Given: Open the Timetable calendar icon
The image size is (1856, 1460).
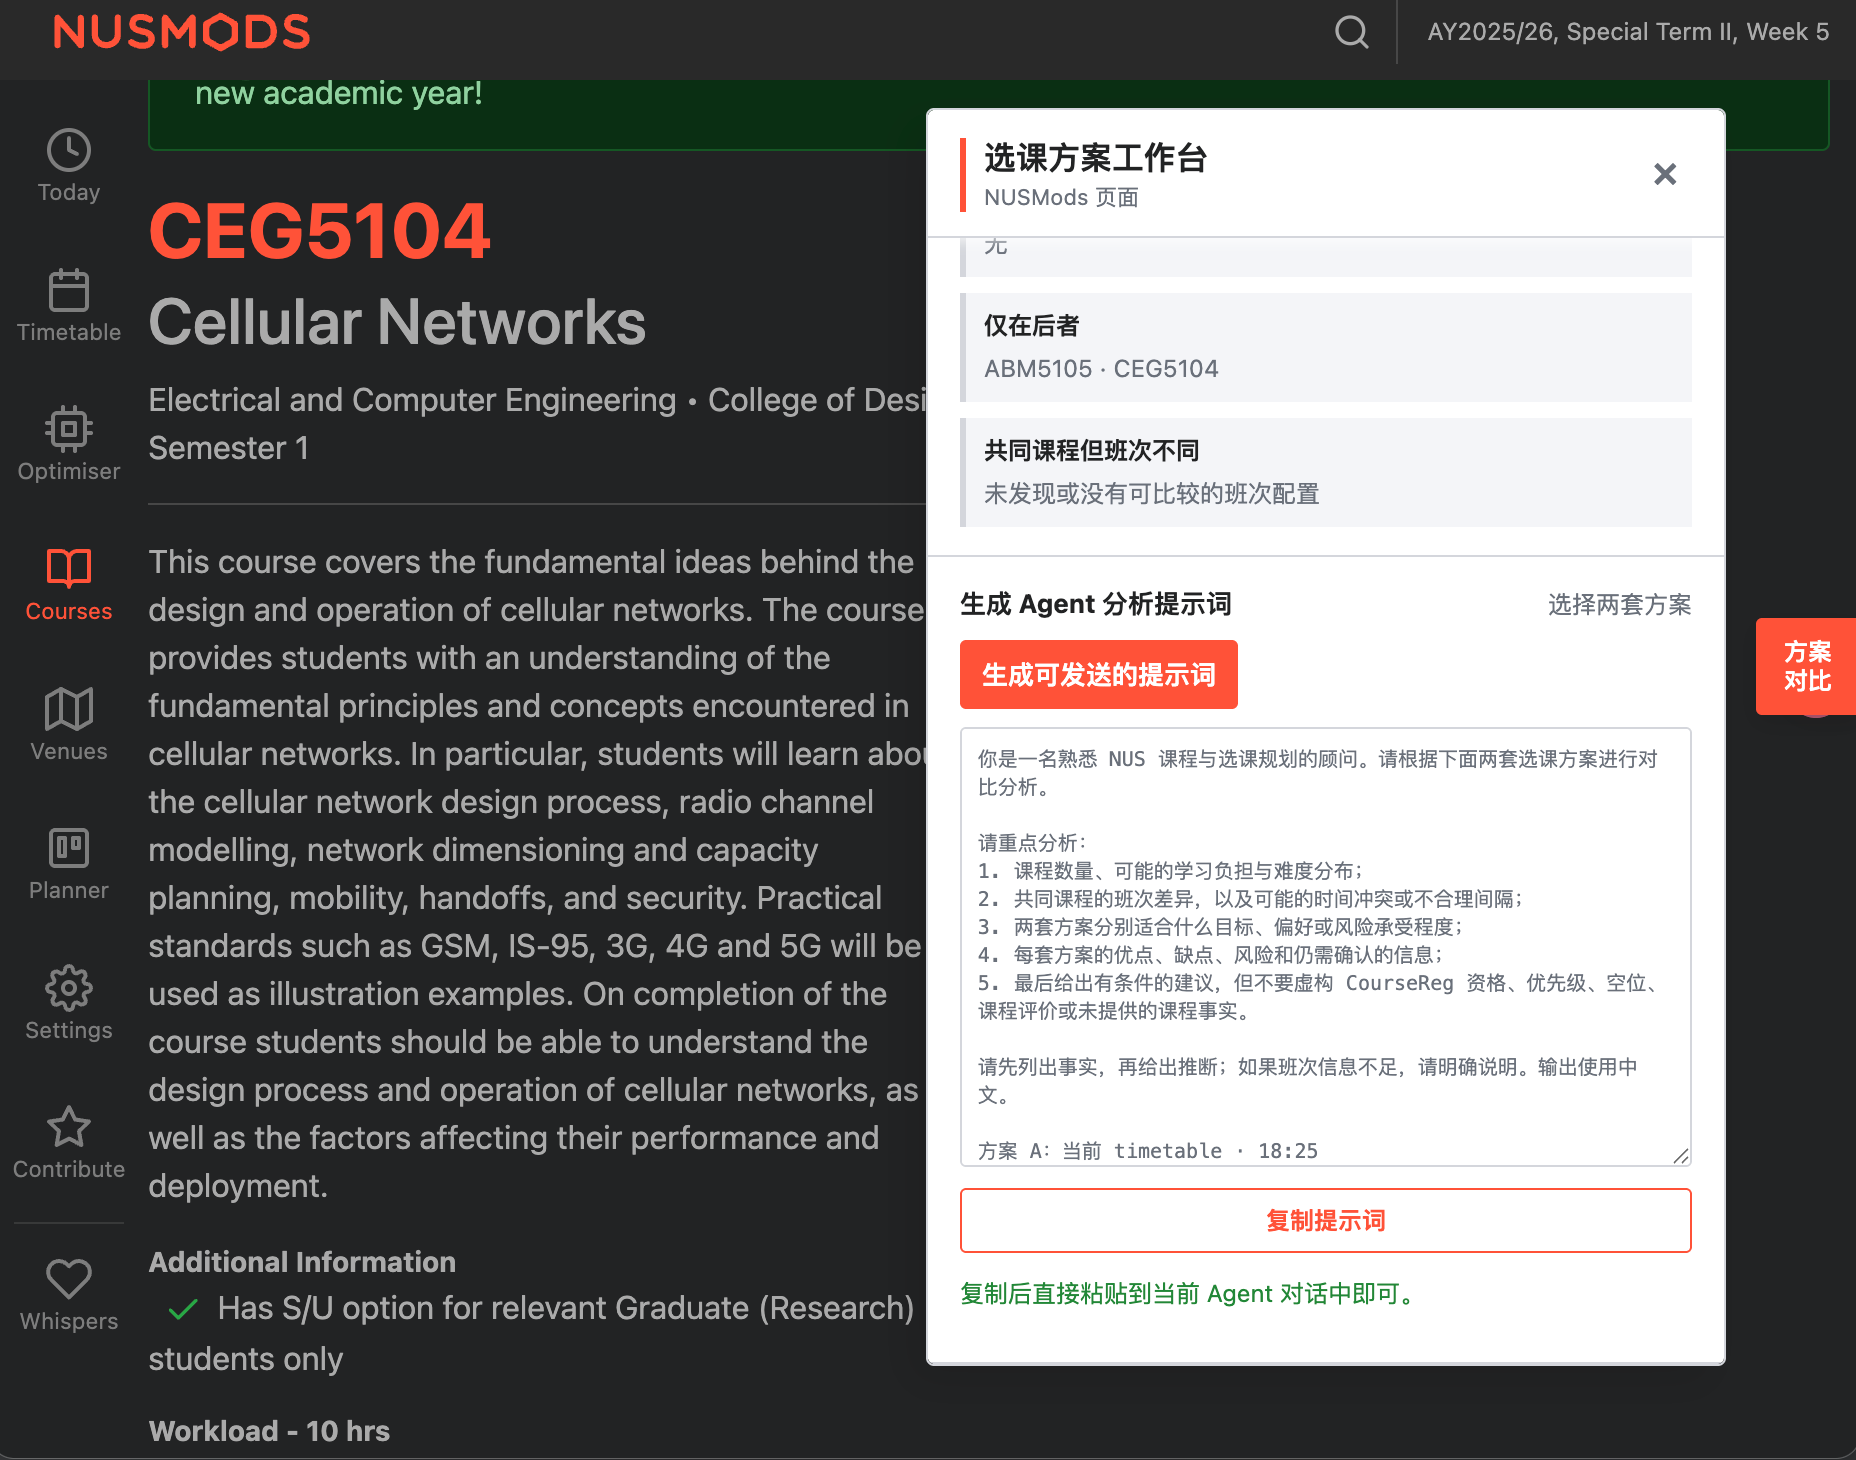Looking at the screenshot, I should (69, 290).
